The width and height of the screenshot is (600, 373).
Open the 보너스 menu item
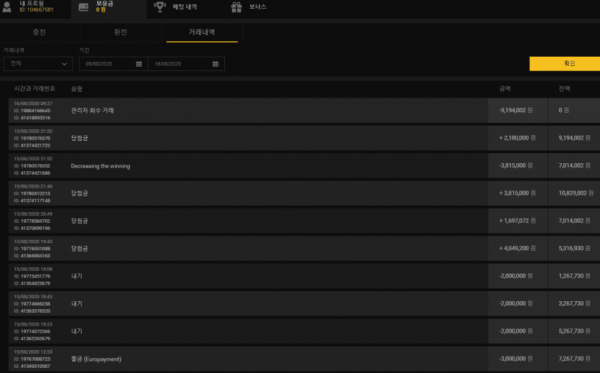pyautogui.click(x=258, y=7)
